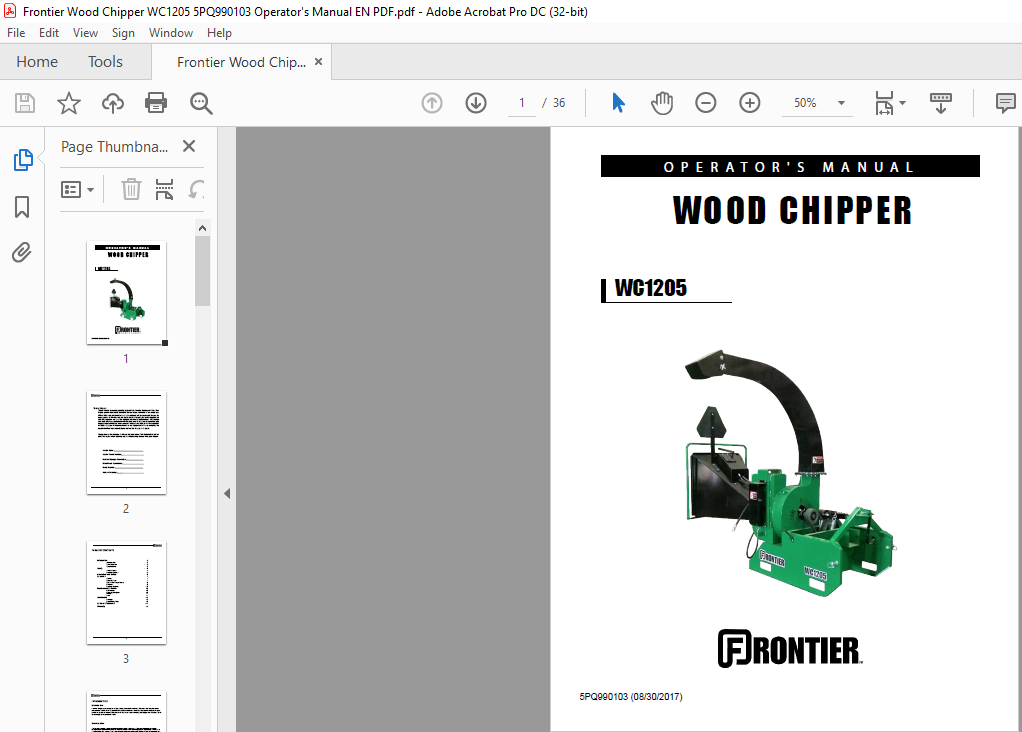Select the arrow selection tool
The image size is (1022, 732).
[x=619, y=103]
